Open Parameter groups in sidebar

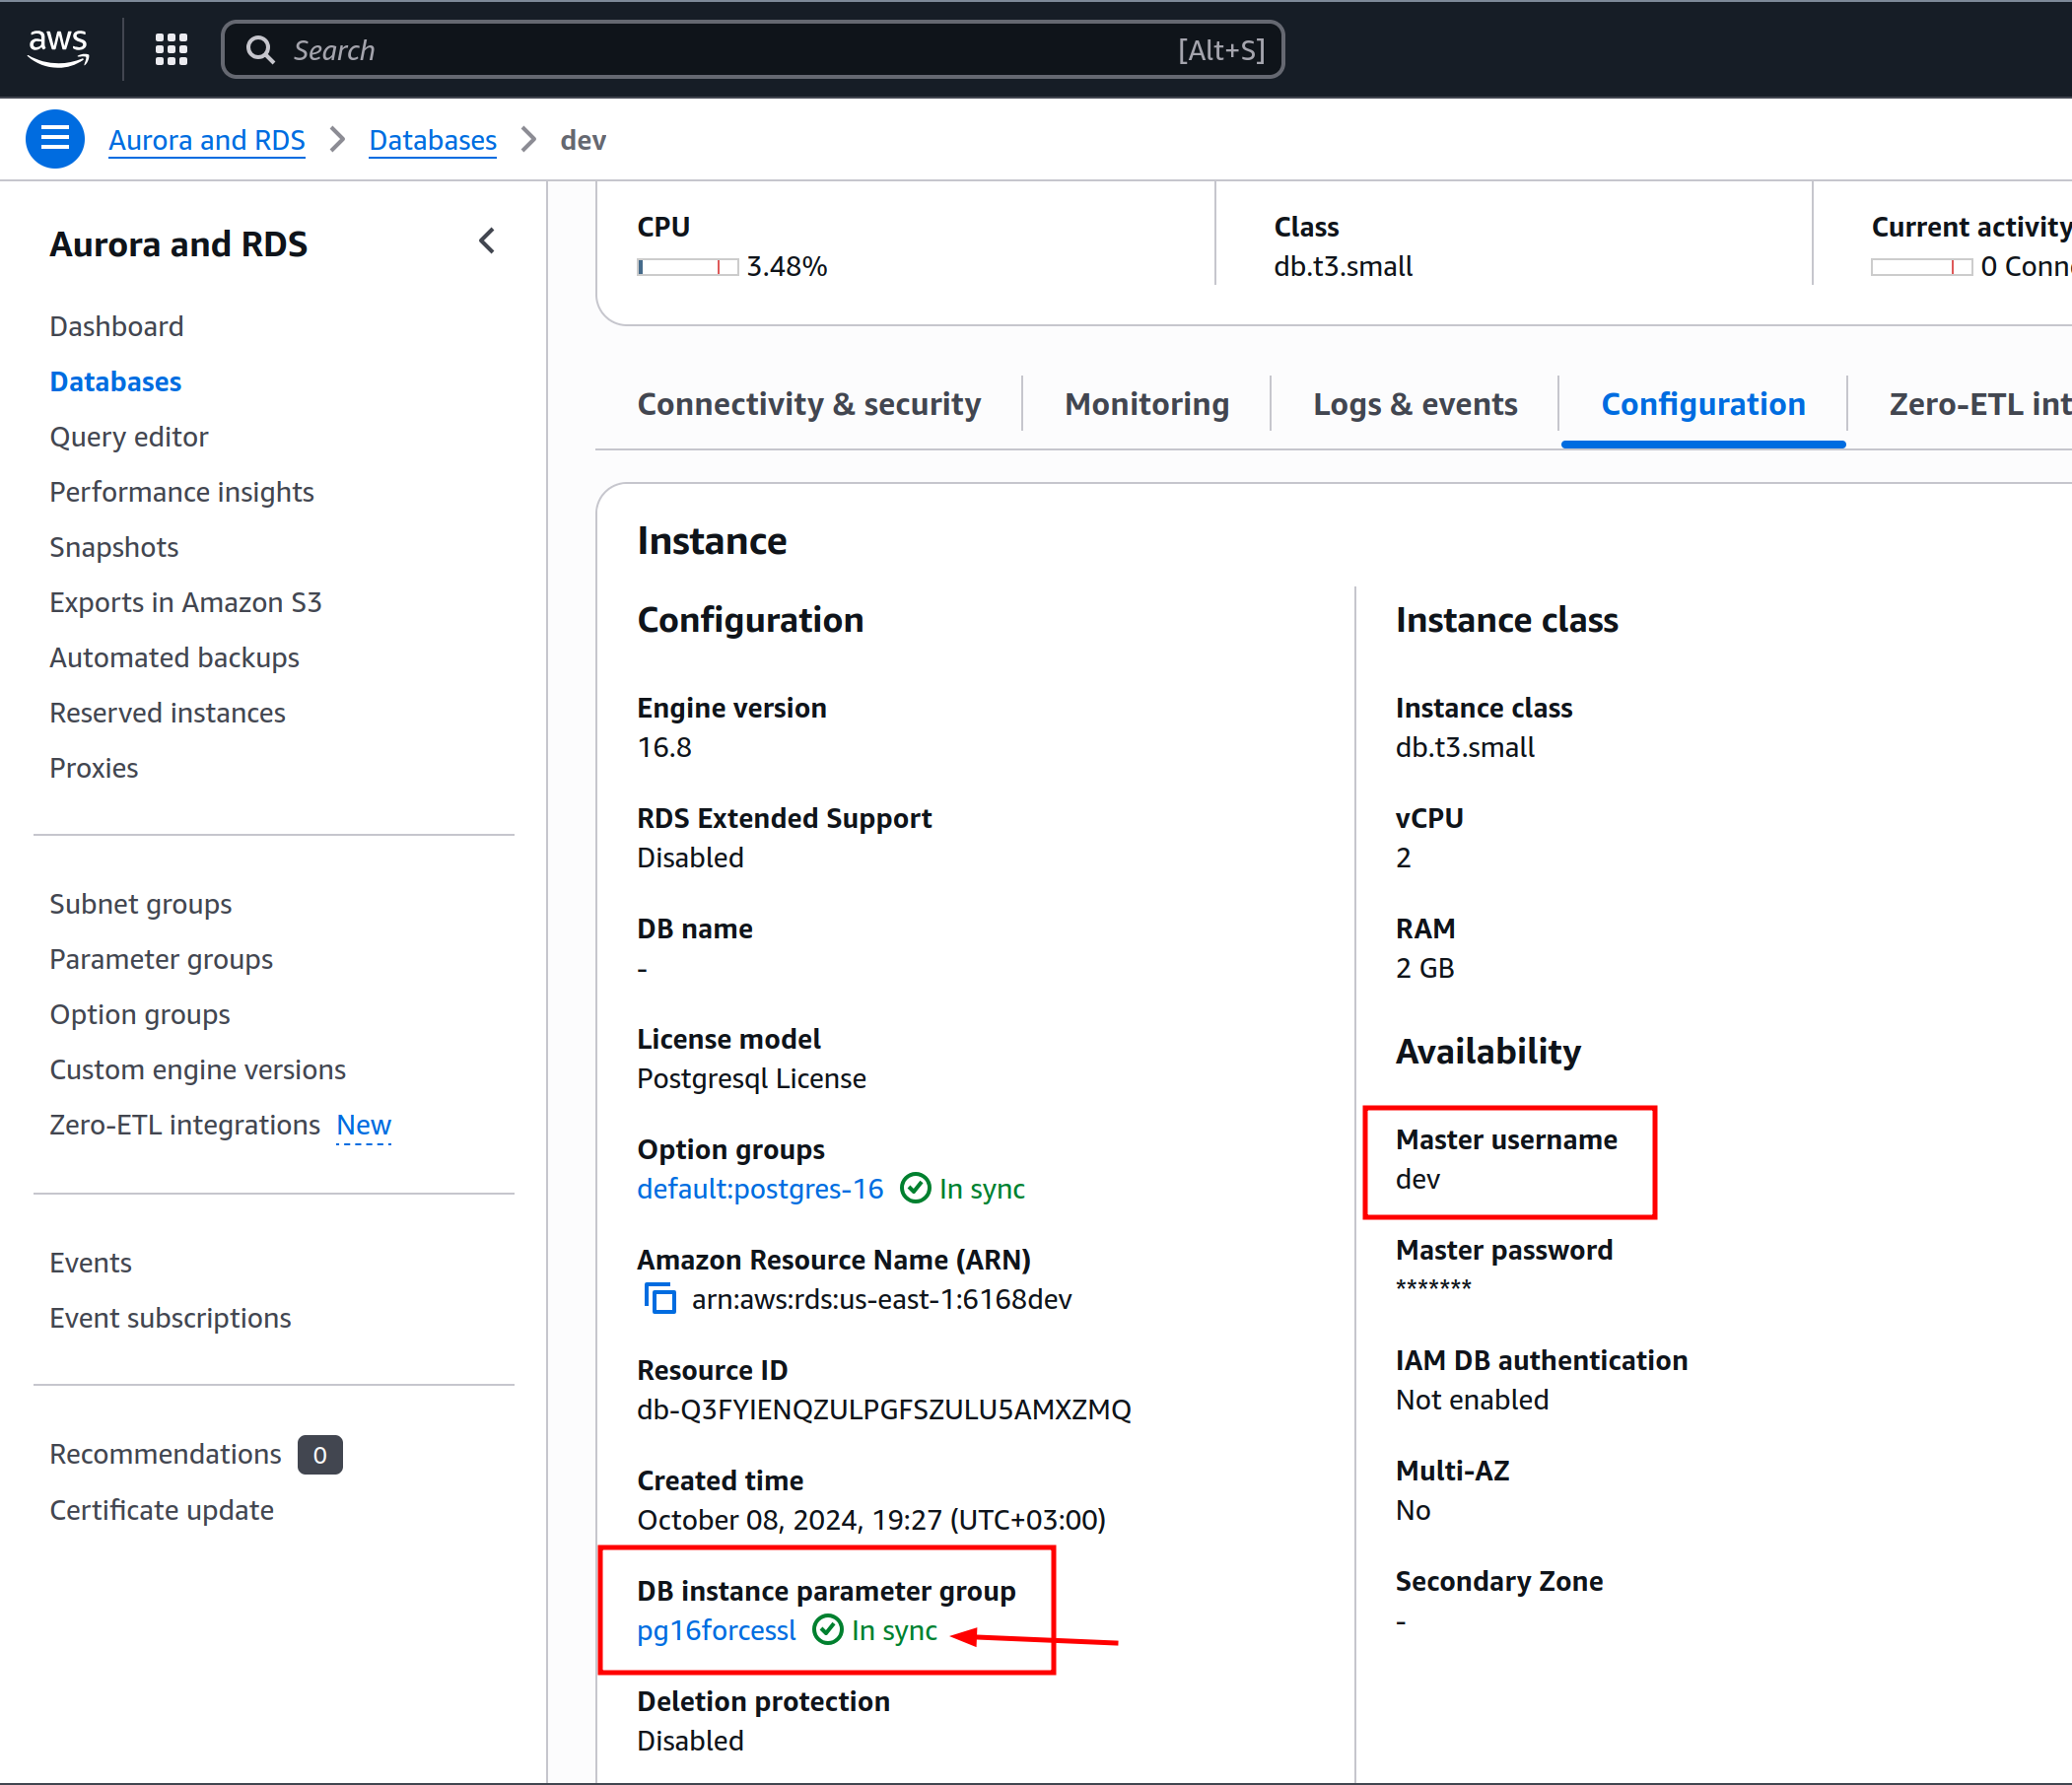pyautogui.click(x=162, y=958)
